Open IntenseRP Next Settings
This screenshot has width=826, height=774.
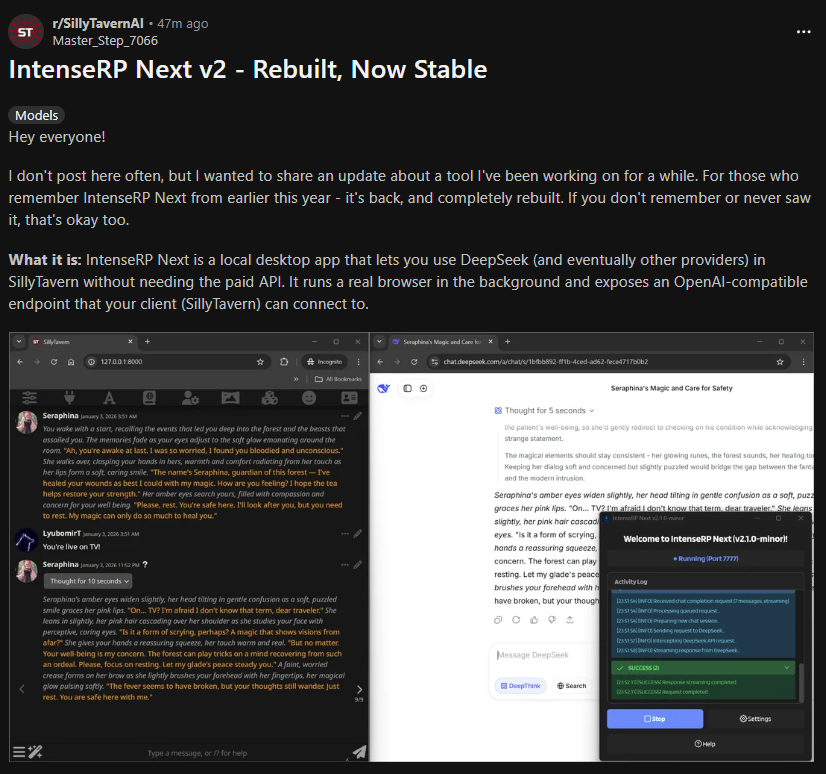click(x=755, y=719)
